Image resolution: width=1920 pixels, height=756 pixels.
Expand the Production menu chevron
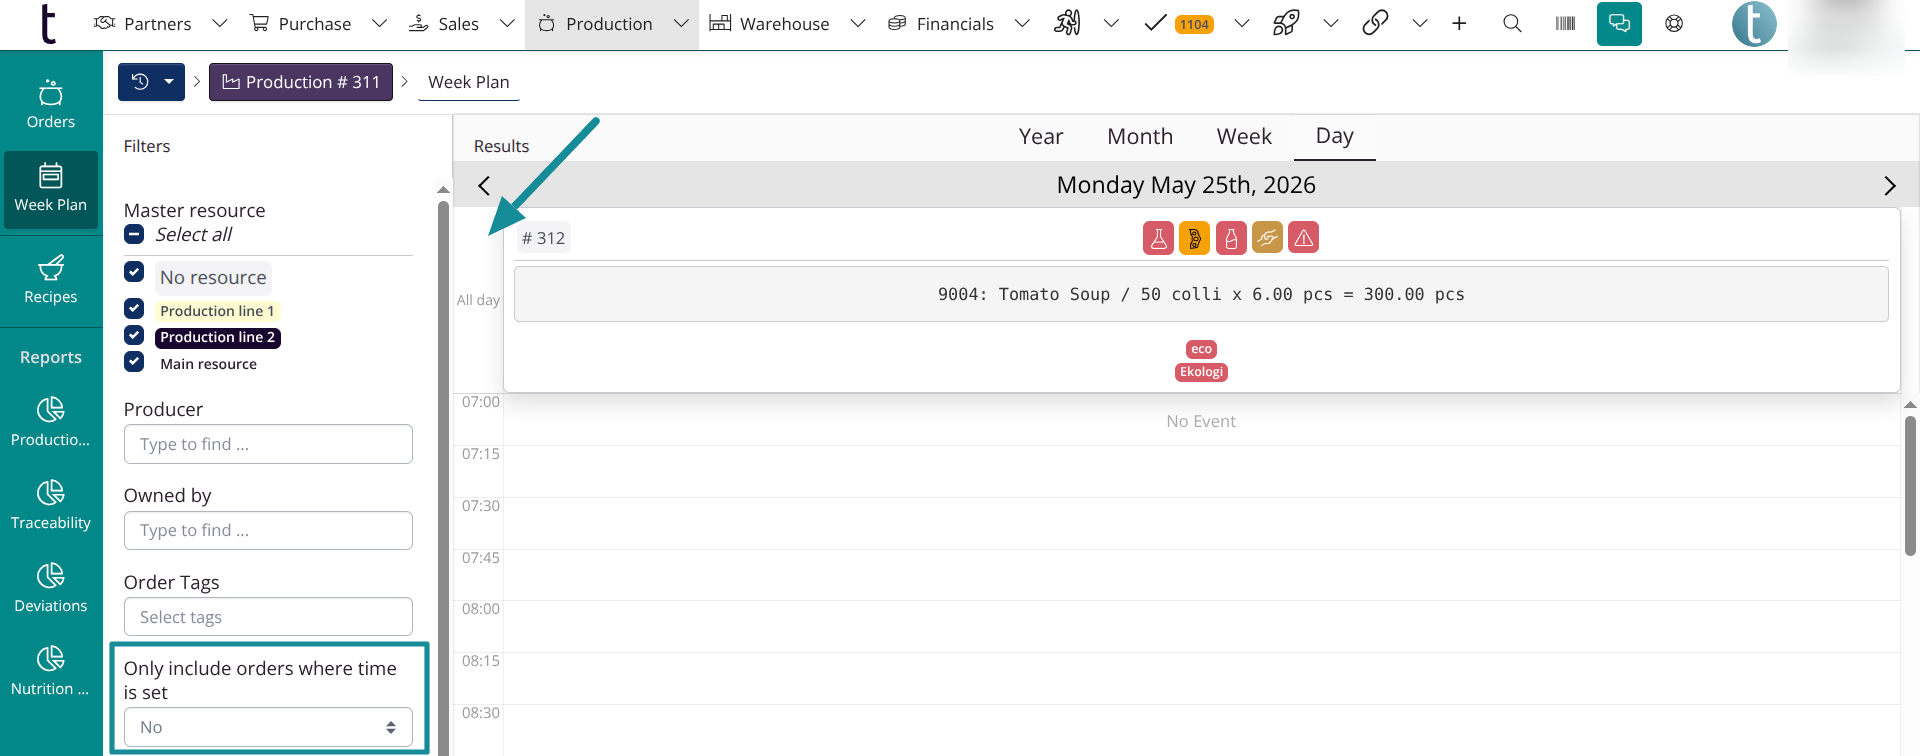(681, 23)
